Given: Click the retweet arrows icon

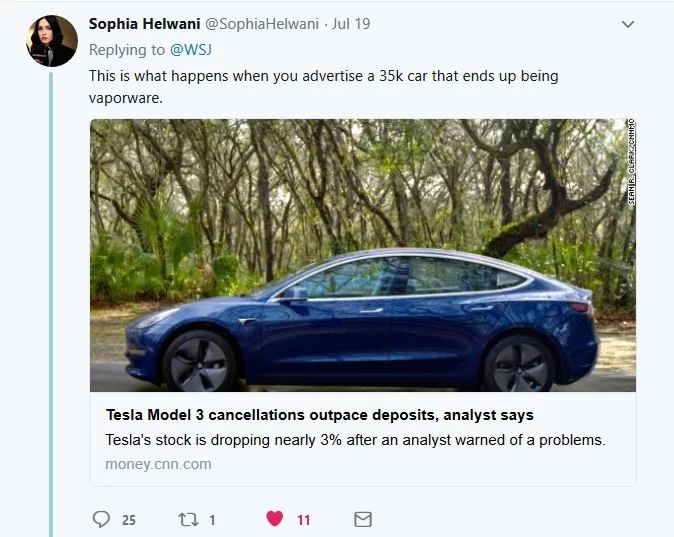Looking at the screenshot, I should [x=187, y=519].
